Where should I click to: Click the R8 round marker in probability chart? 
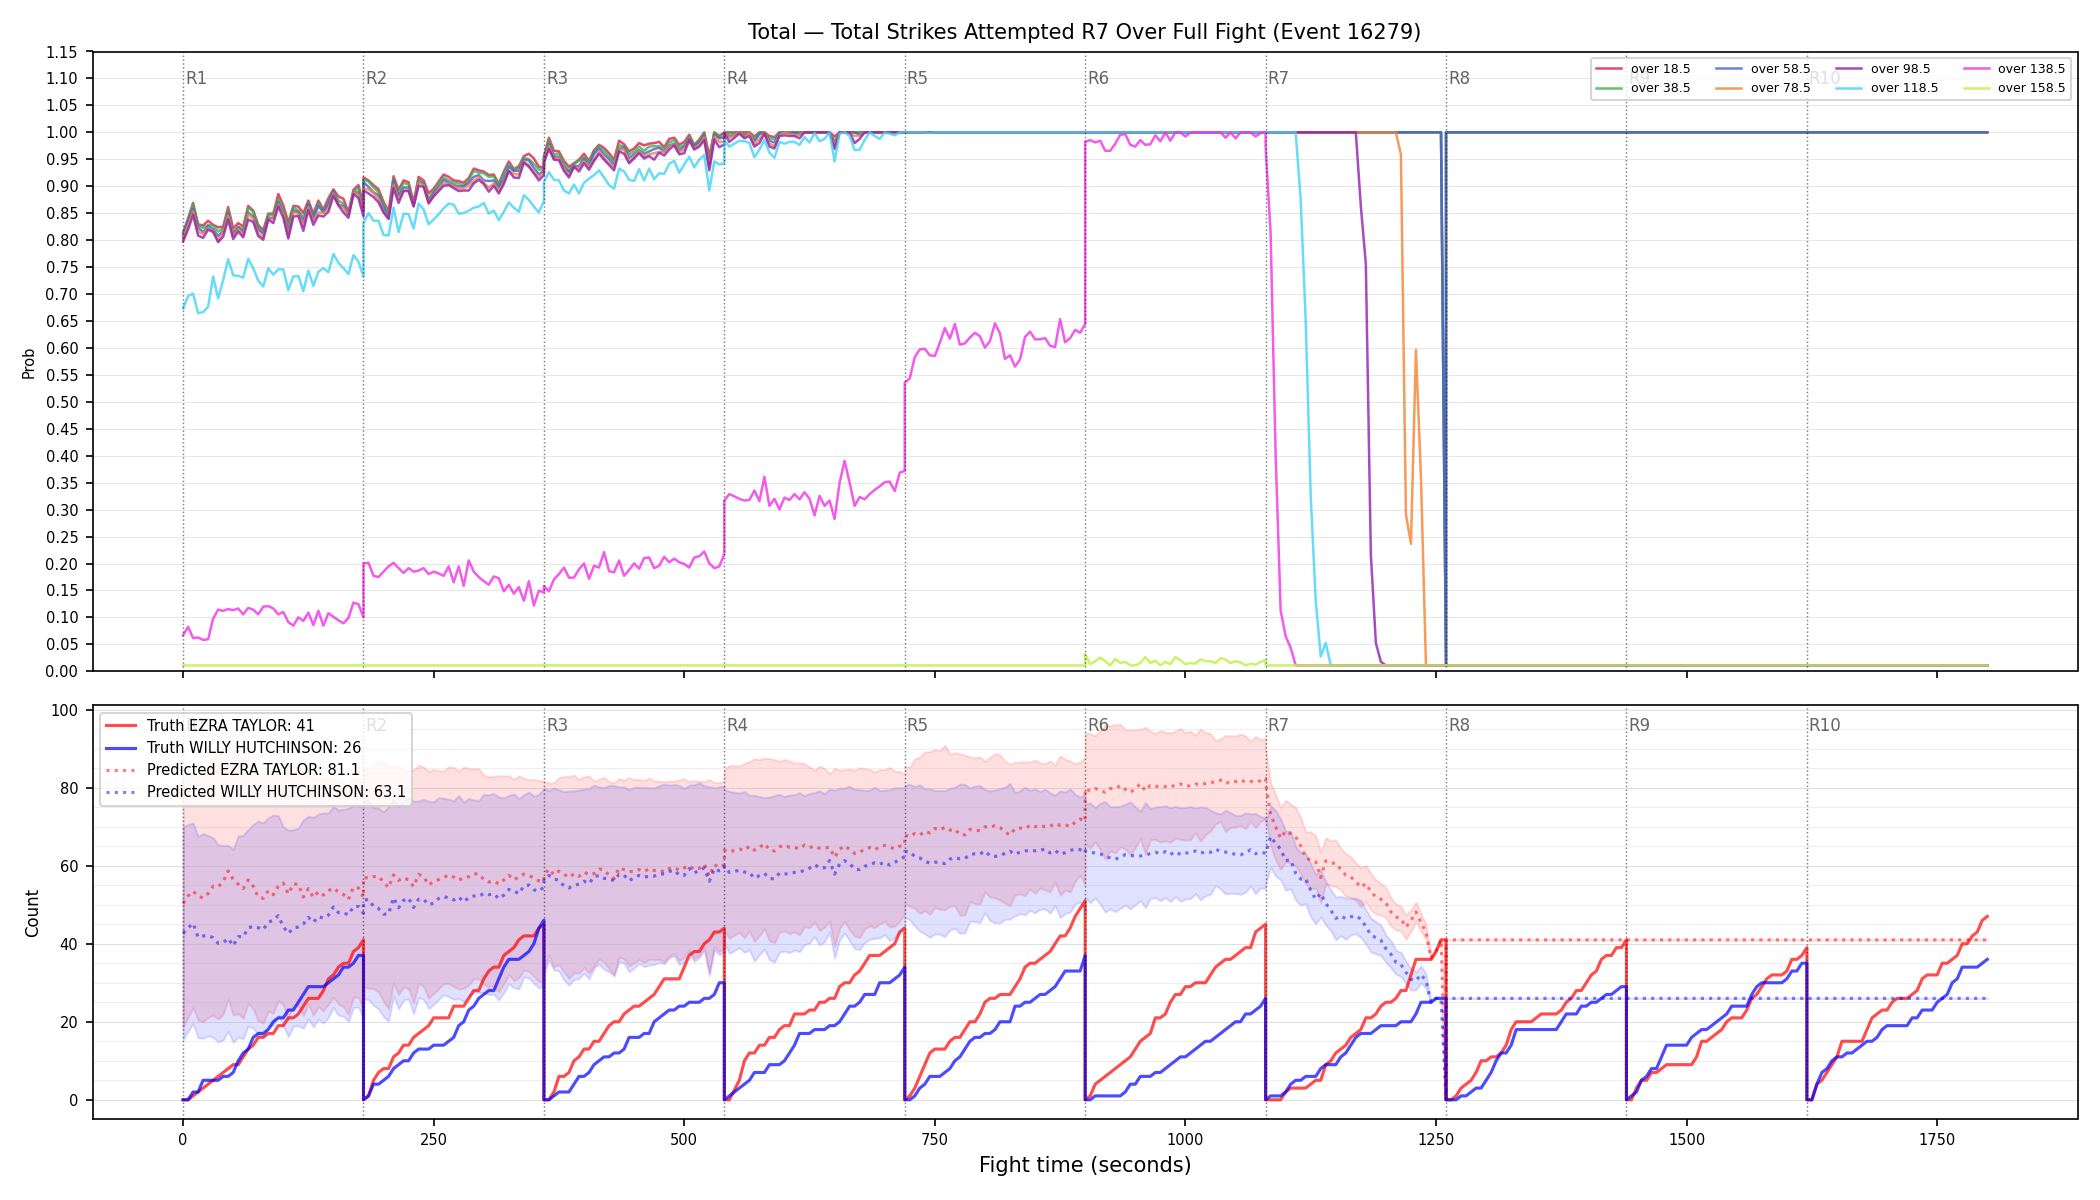tap(1459, 78)
